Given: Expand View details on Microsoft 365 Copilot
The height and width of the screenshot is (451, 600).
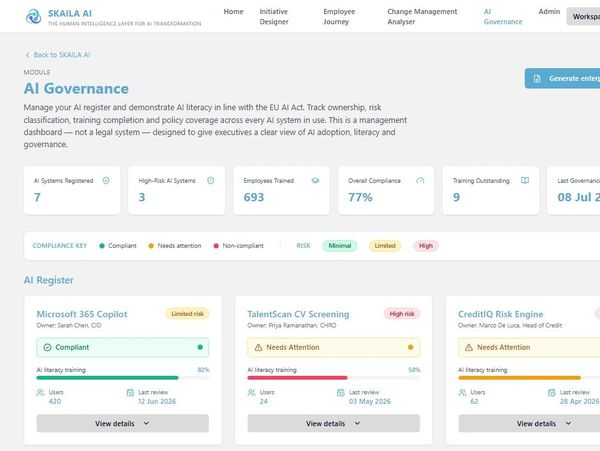Looking at the screenshot, I should (x=122, y=423).
